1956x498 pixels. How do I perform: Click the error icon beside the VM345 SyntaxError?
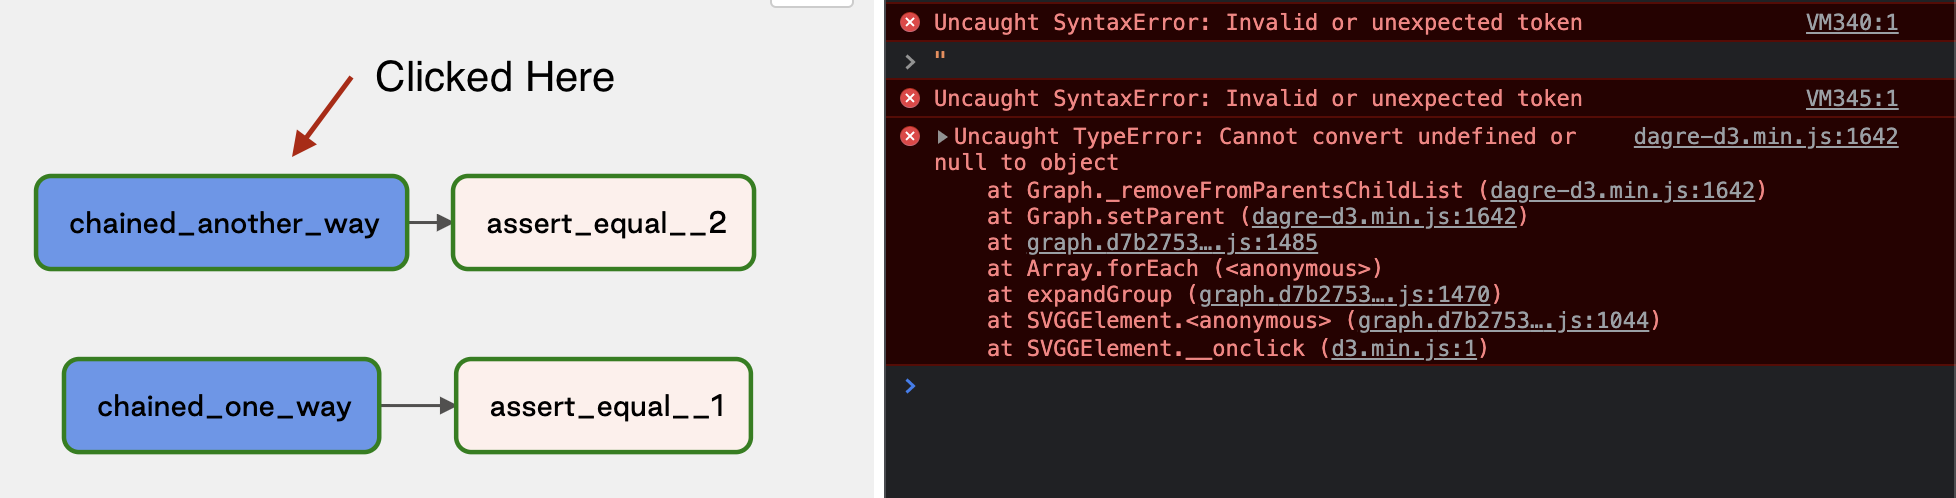[x=910, y=98]
